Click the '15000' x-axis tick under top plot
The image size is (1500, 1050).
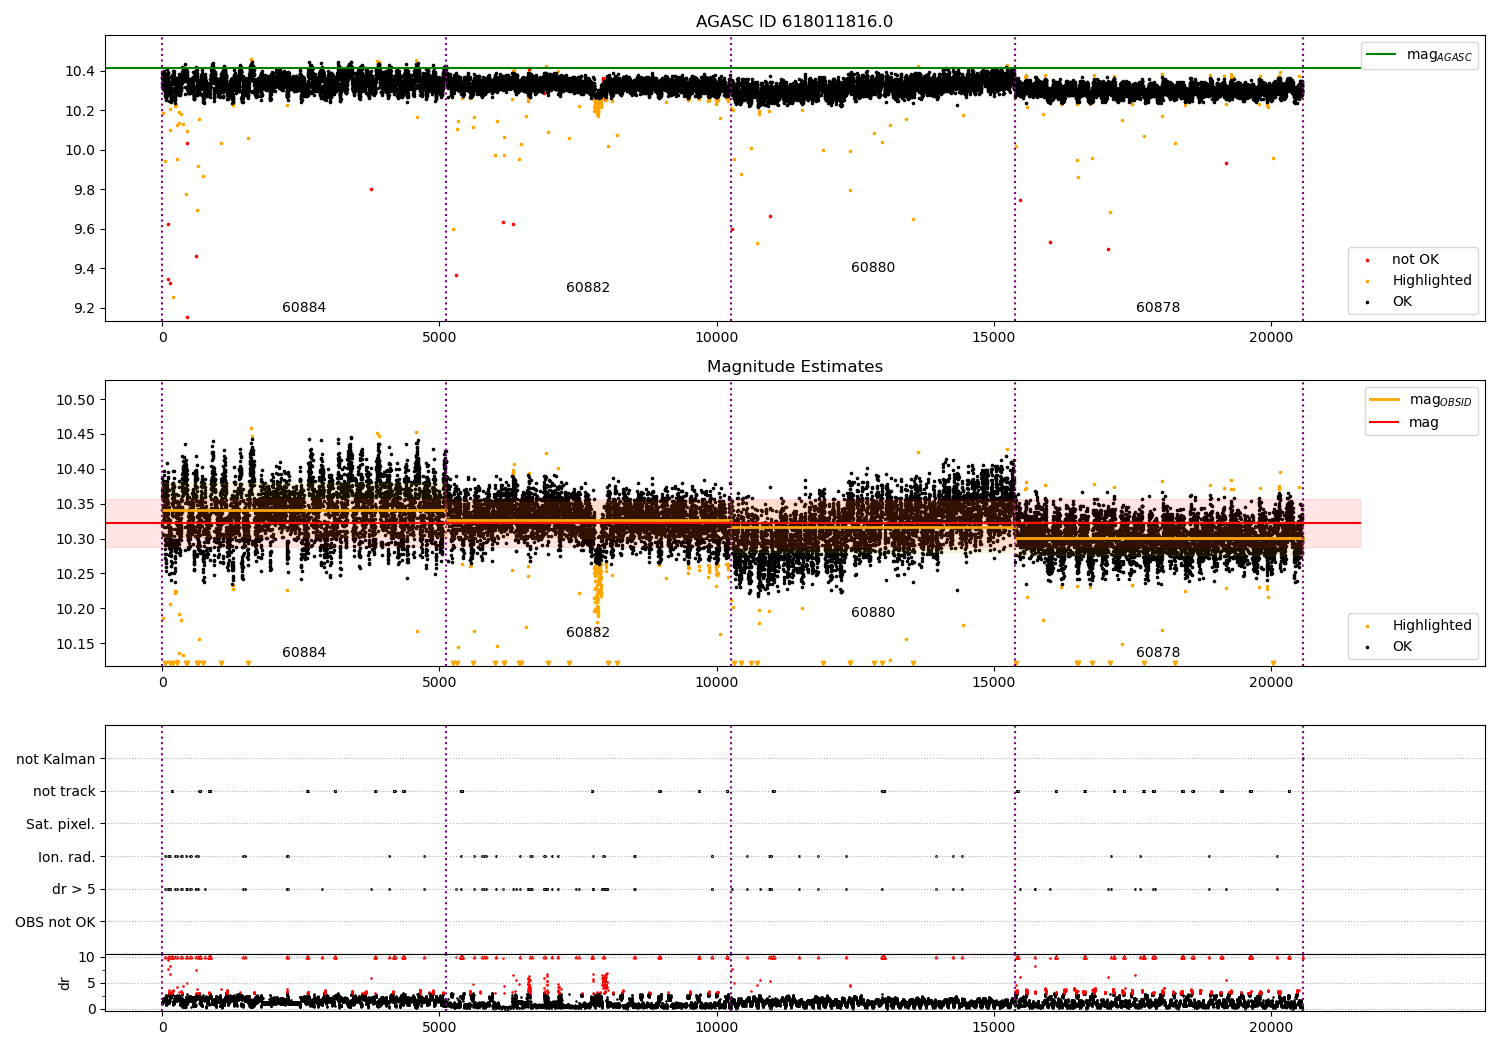pos(994,339)
